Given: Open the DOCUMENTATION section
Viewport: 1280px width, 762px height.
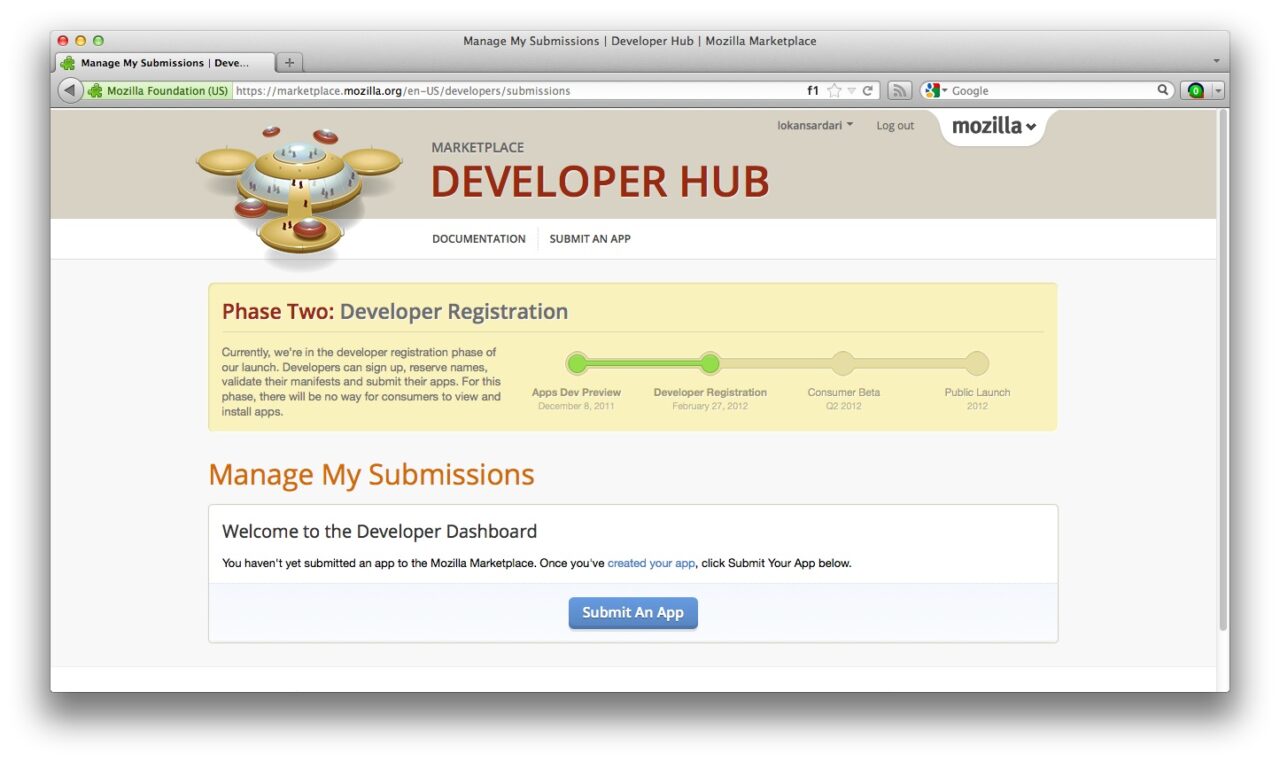Looking at the screenshot, I should (x=478, y=239).
